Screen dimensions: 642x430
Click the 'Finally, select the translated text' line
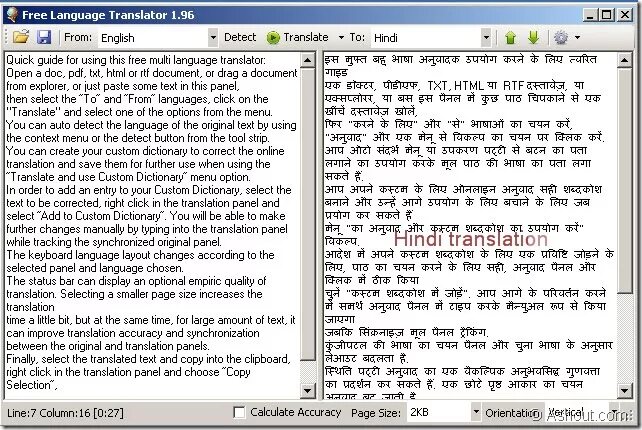pos(148,359)
